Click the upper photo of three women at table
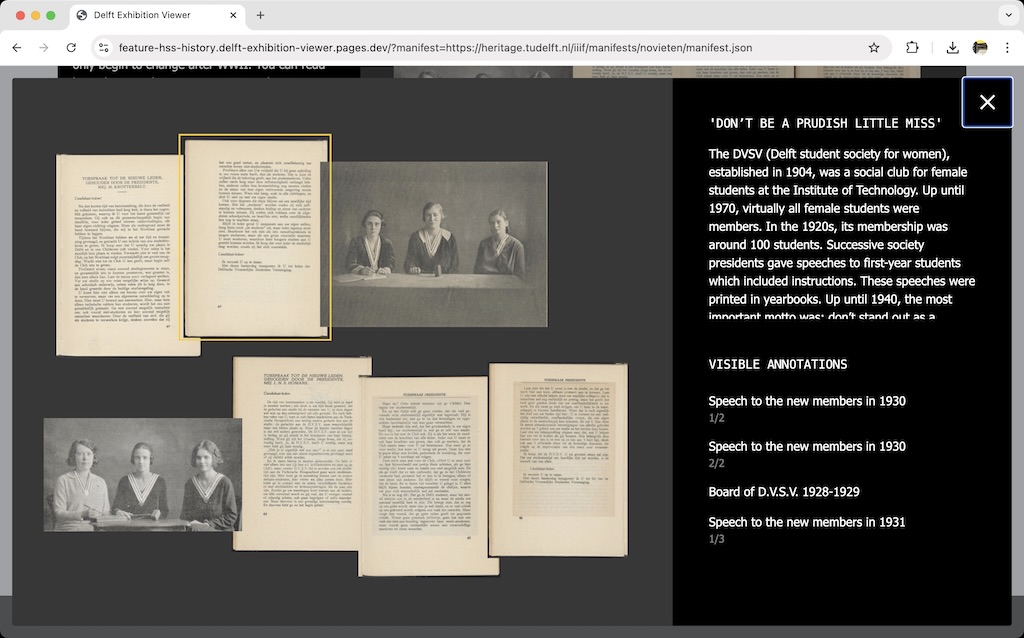 [436, 244]
